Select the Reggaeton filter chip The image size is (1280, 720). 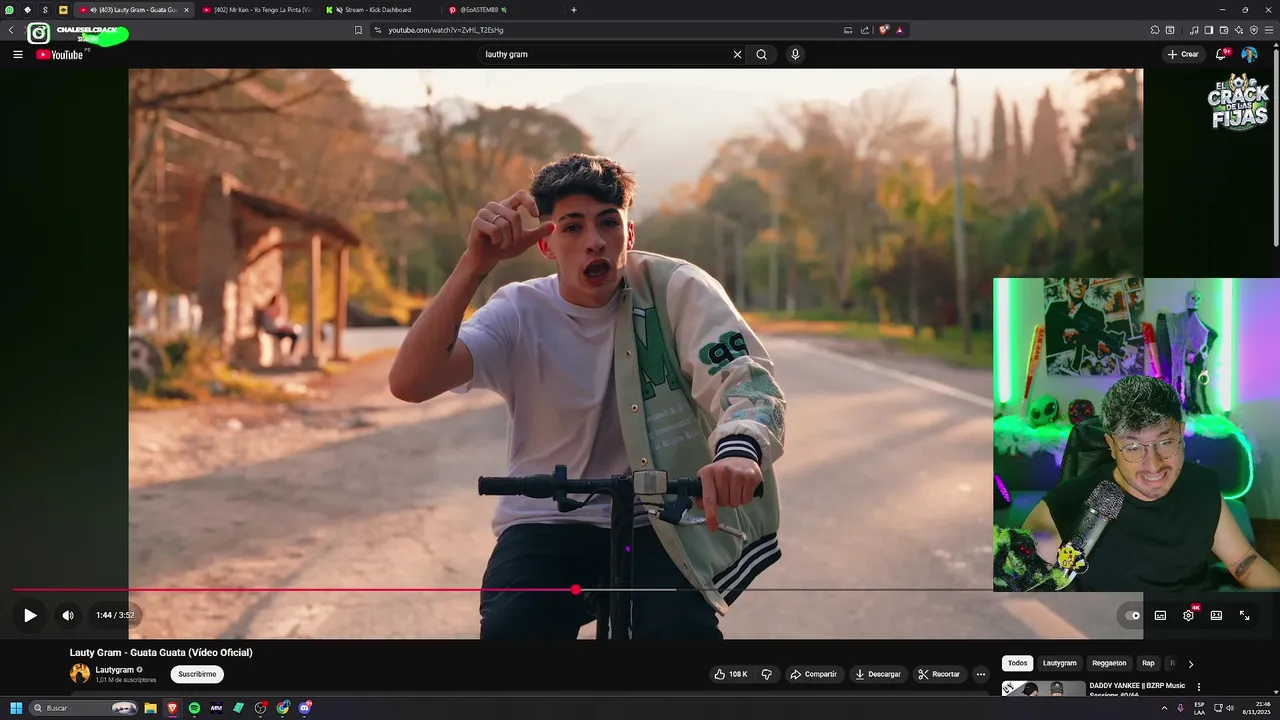pyautogui.click(x=1109, y=663)
